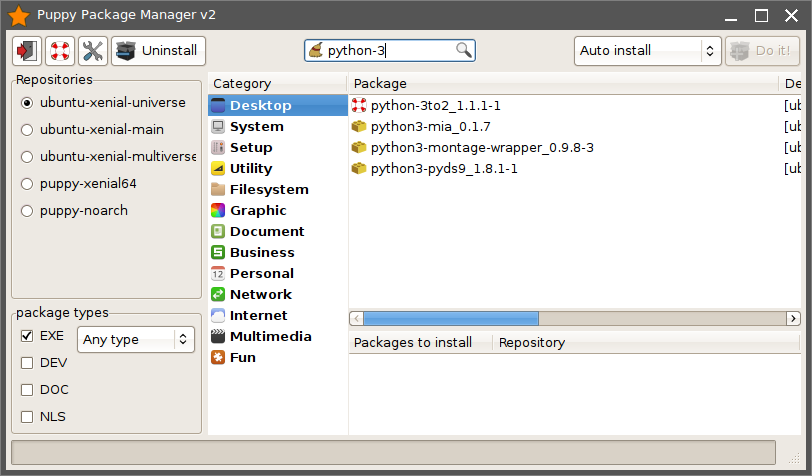Select package python3-pyds9_1.8.1-1

(575, 168)
